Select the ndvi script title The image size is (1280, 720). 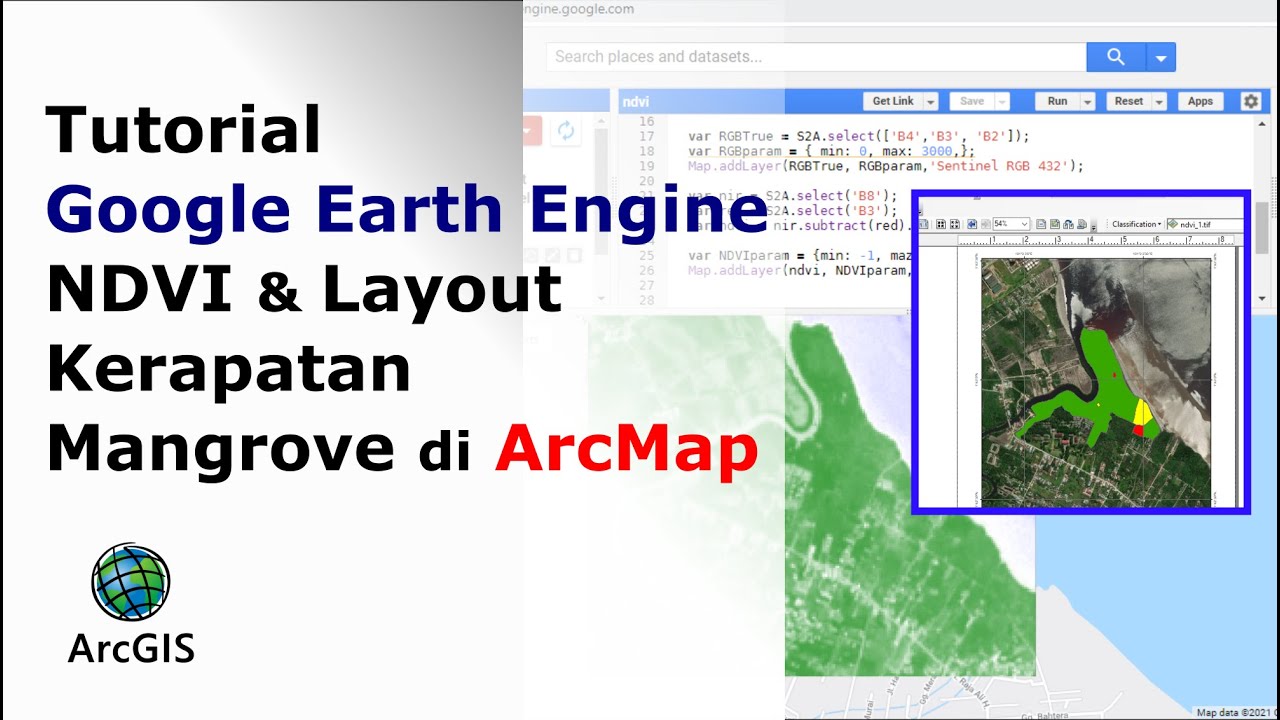(635, 101)
